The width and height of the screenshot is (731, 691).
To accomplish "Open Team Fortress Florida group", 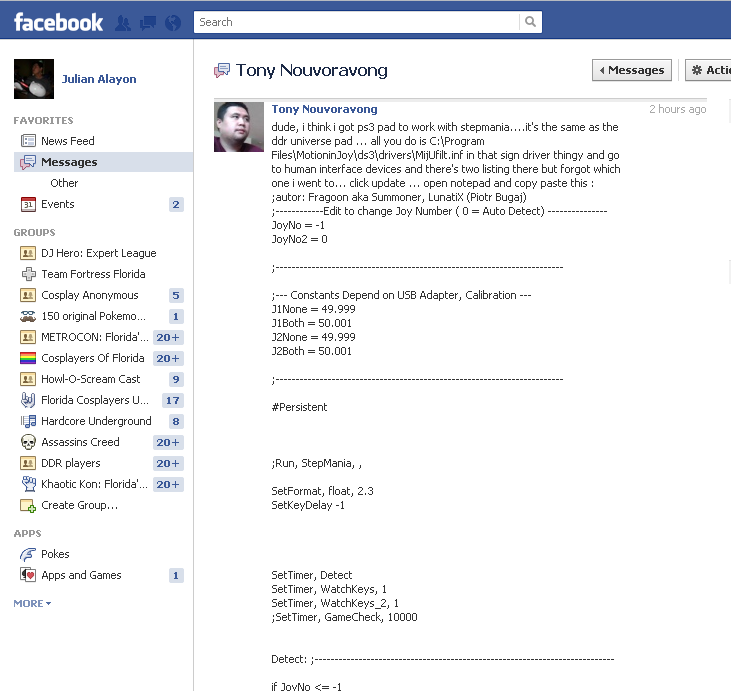I will click(x=93, y=274).
